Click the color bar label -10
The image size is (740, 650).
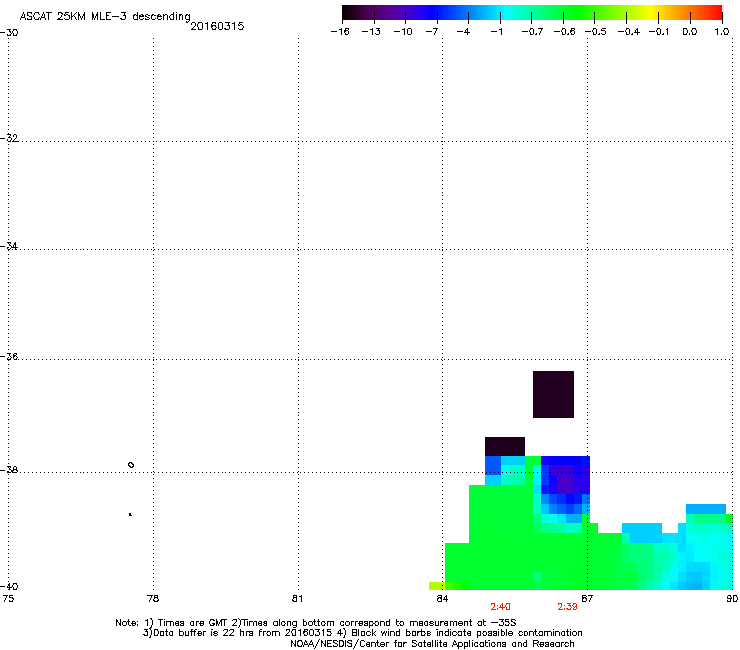click(x=403, y=32)
